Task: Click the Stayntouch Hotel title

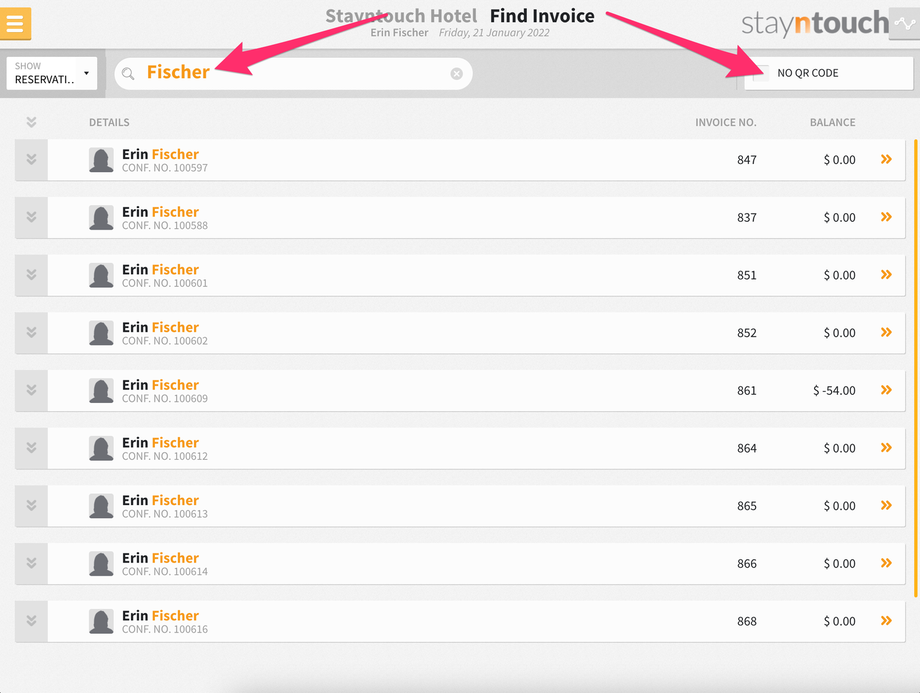Action: [x=401, y=16]
